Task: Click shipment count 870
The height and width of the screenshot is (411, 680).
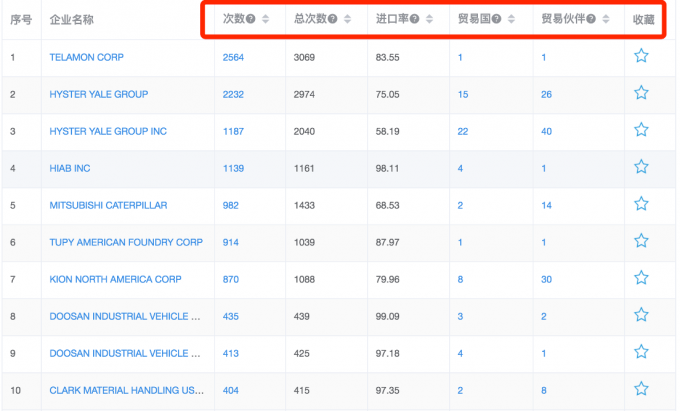Action: click(231, 279)
